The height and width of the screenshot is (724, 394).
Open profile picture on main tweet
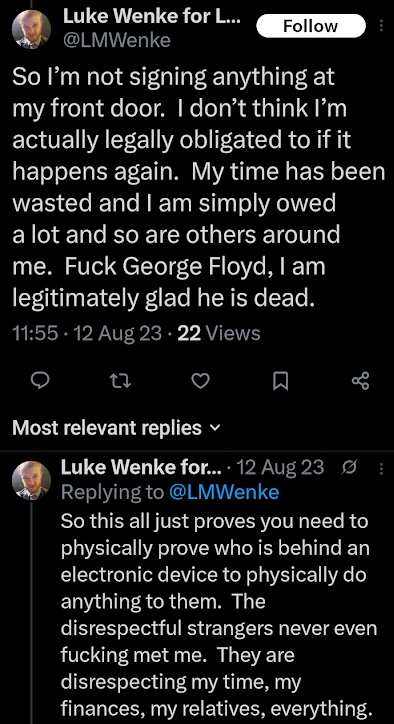click(31, 29)
